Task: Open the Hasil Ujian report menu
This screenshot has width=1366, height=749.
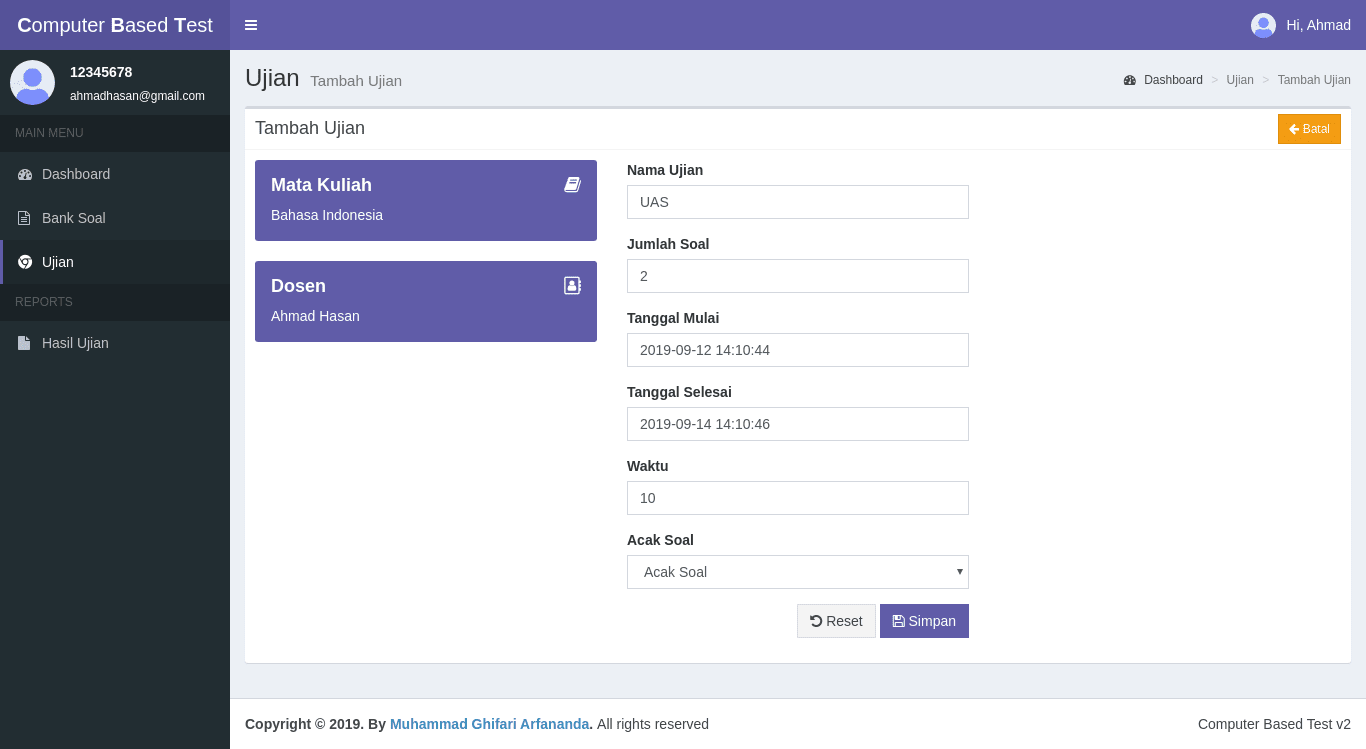Action: pyautogui.click(x=115, y=343)
